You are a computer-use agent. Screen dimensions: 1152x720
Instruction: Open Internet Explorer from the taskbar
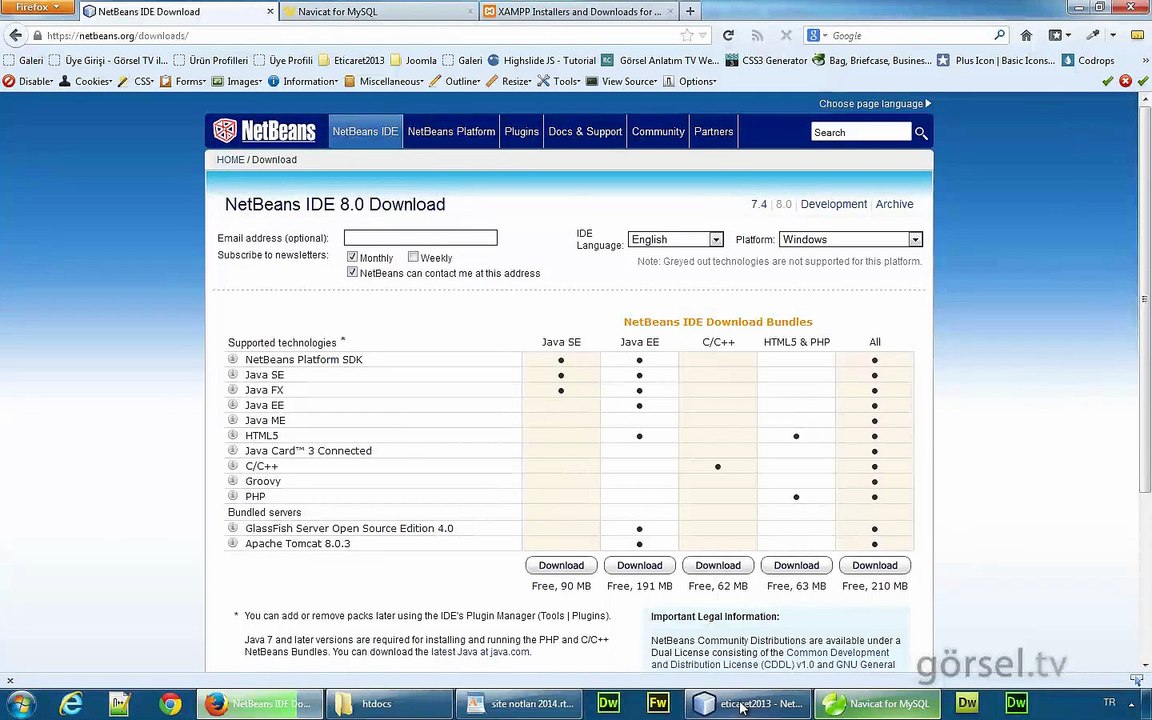[x=71, y=704]
